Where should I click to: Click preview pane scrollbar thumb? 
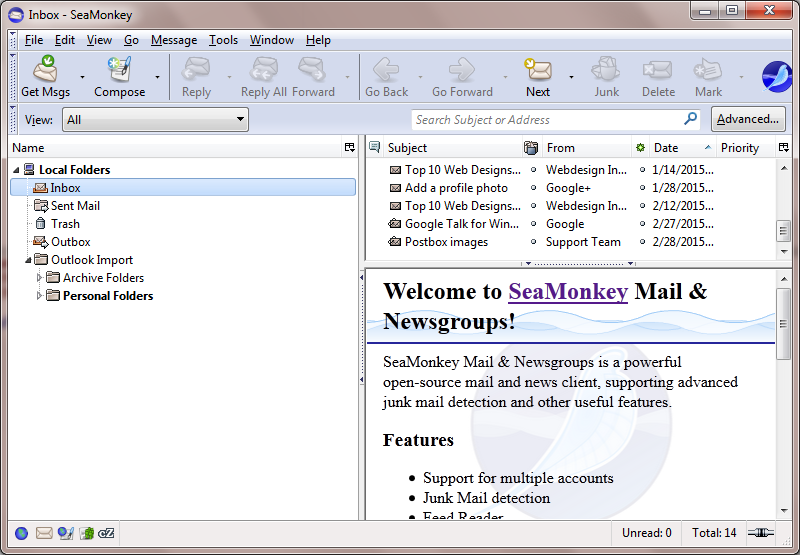point(783,324)
